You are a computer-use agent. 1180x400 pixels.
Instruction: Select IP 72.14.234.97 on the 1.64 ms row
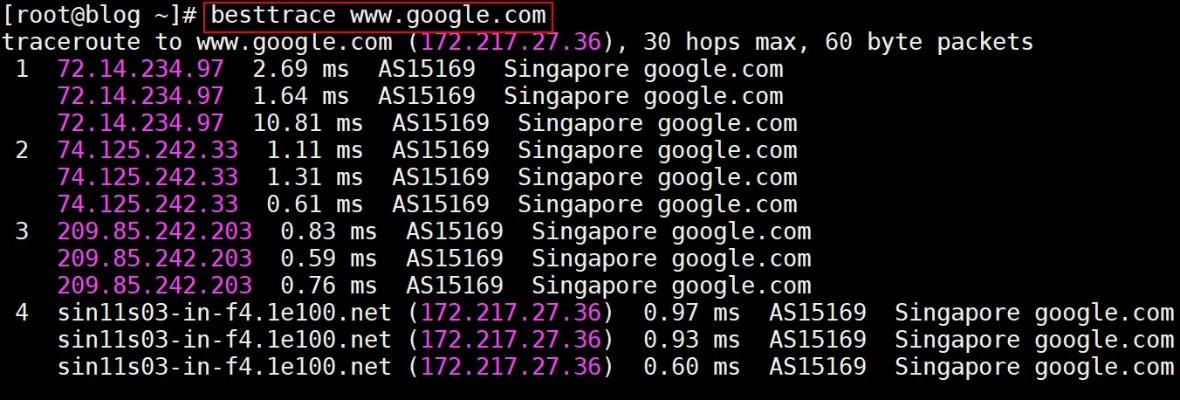[141, 96]
